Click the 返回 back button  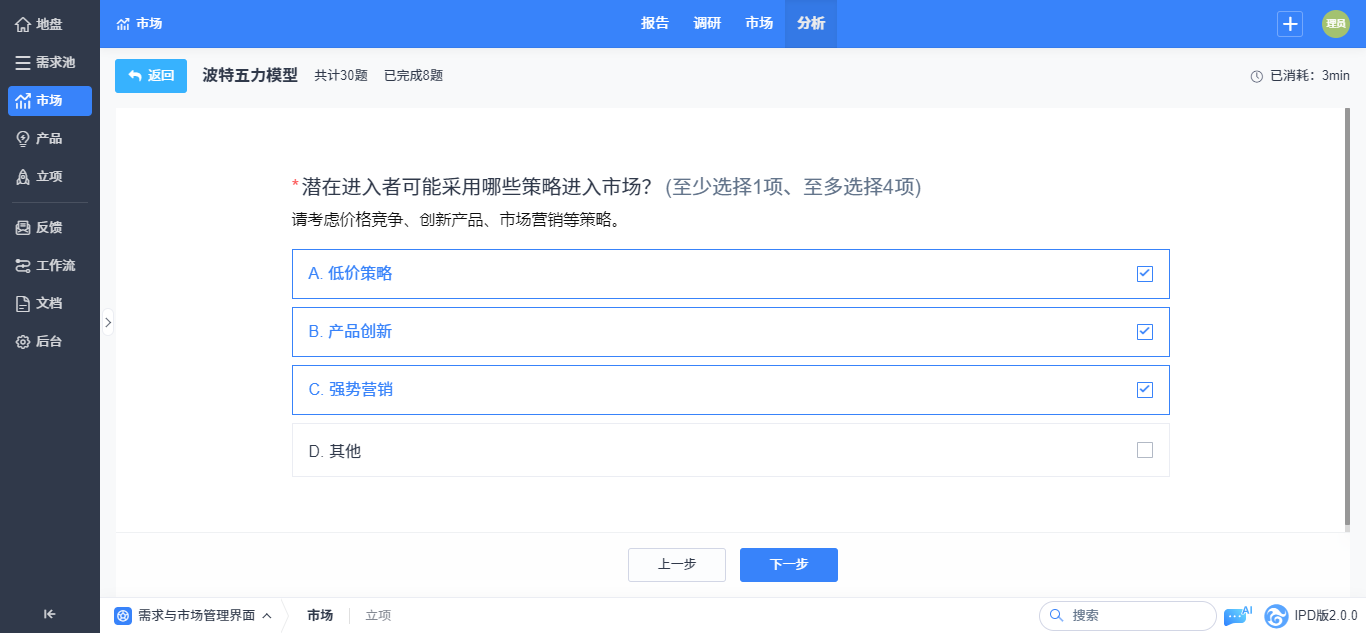(x=151, y=76)
